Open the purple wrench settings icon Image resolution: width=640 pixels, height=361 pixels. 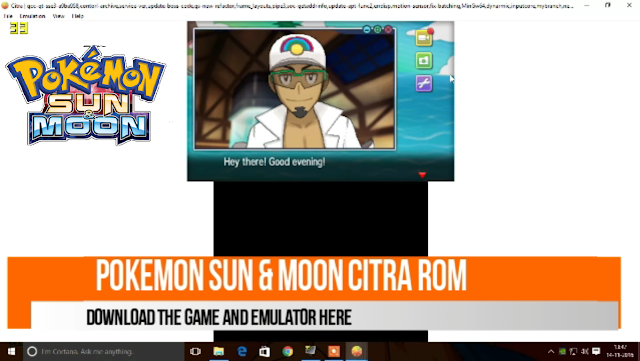coord(424,83)
